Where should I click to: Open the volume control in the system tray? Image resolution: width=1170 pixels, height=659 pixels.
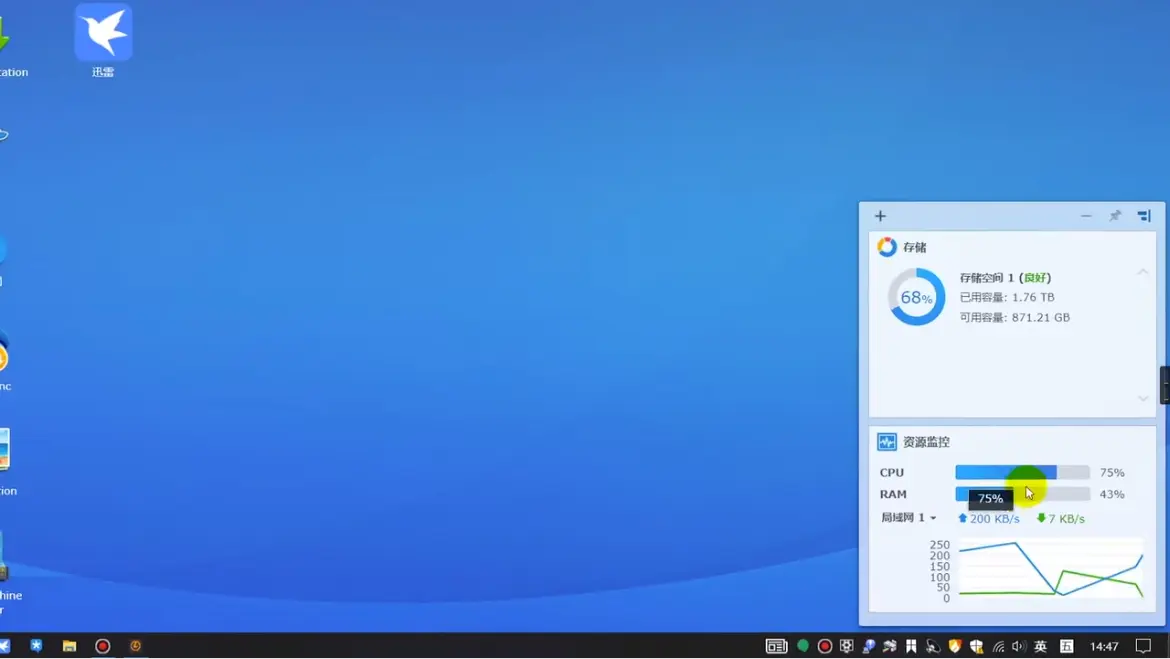pyautogui.click(x=1019, y=647)
